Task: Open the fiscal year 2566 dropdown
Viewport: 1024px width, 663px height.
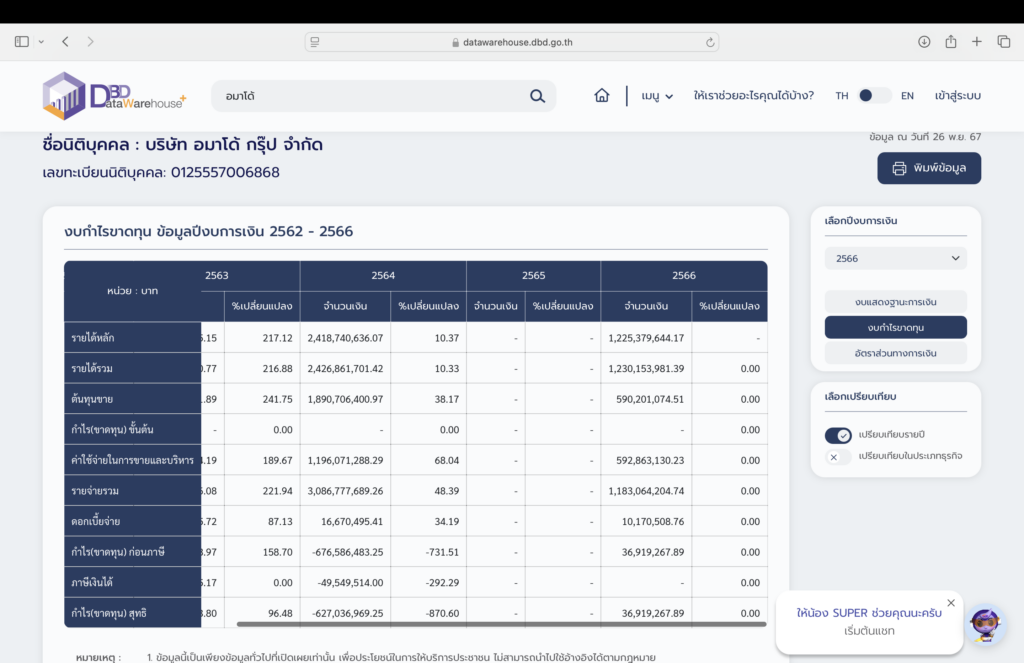Action: click(x=895, y=259)
